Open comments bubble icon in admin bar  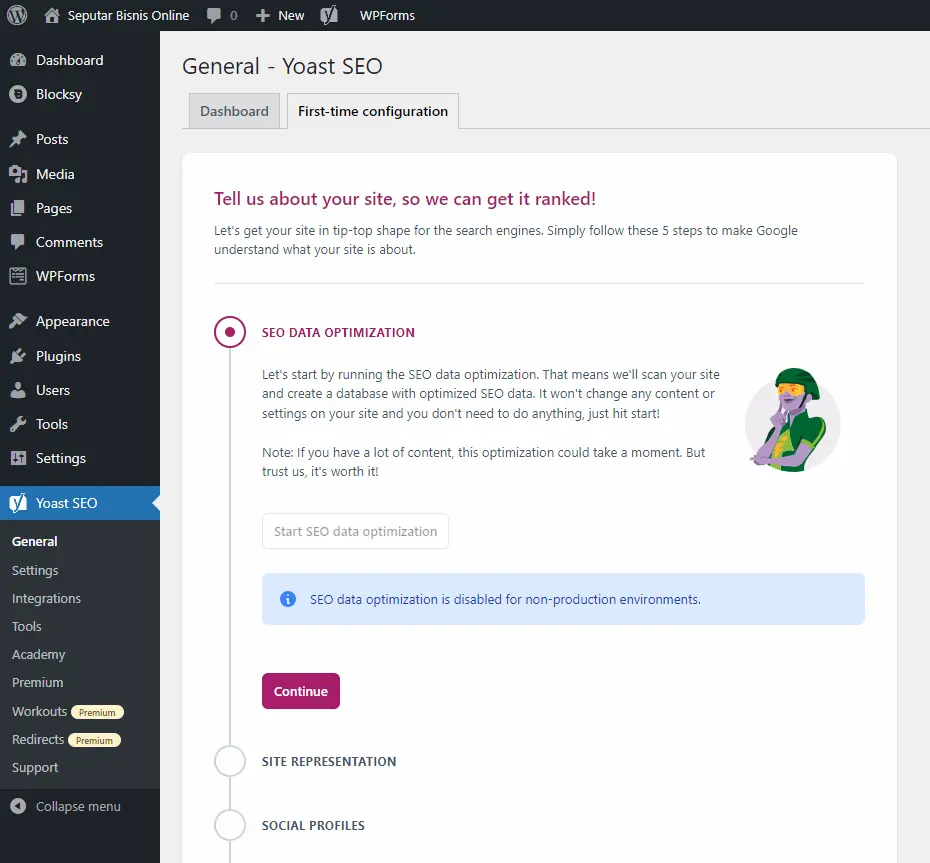(x=214, y=15)
